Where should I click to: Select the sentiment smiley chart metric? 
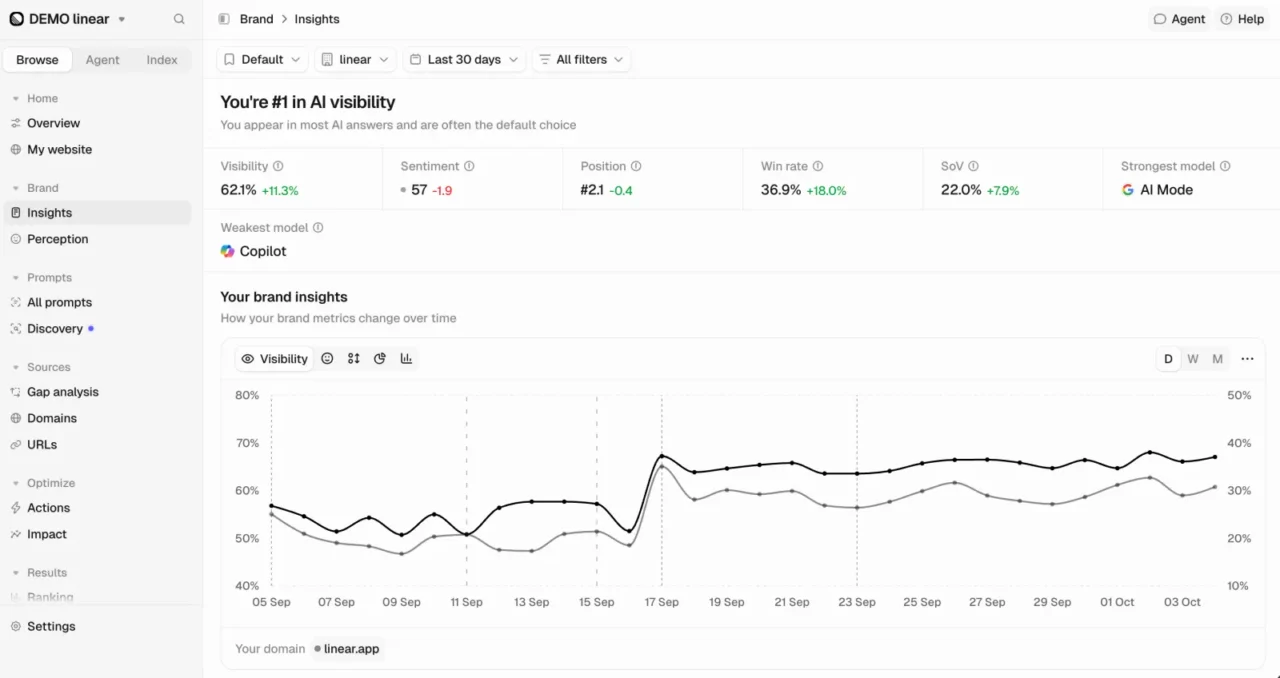point(327,359)
